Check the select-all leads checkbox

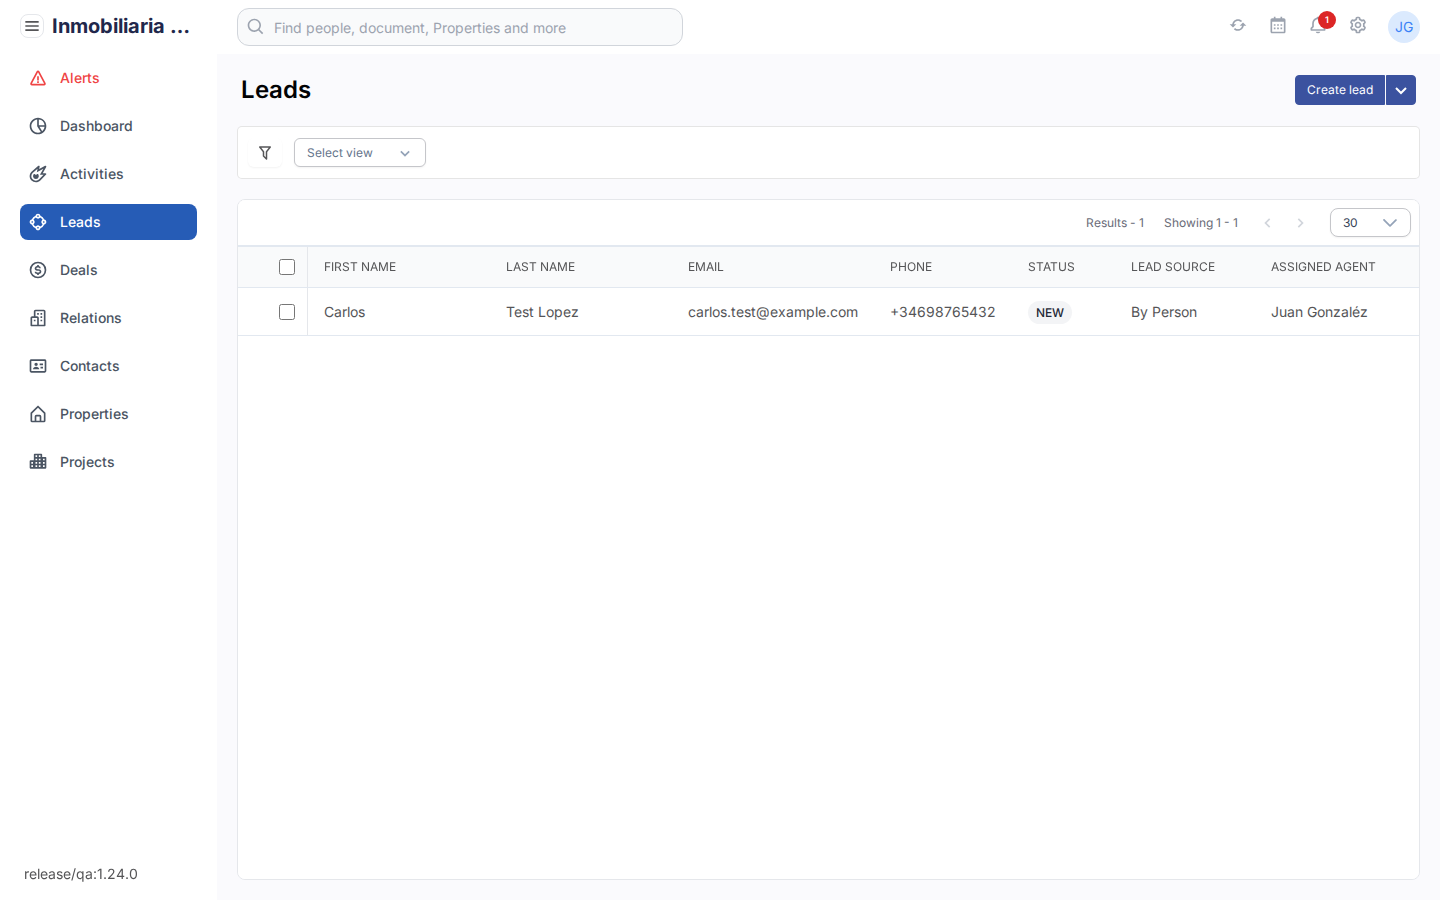(287, 267)
